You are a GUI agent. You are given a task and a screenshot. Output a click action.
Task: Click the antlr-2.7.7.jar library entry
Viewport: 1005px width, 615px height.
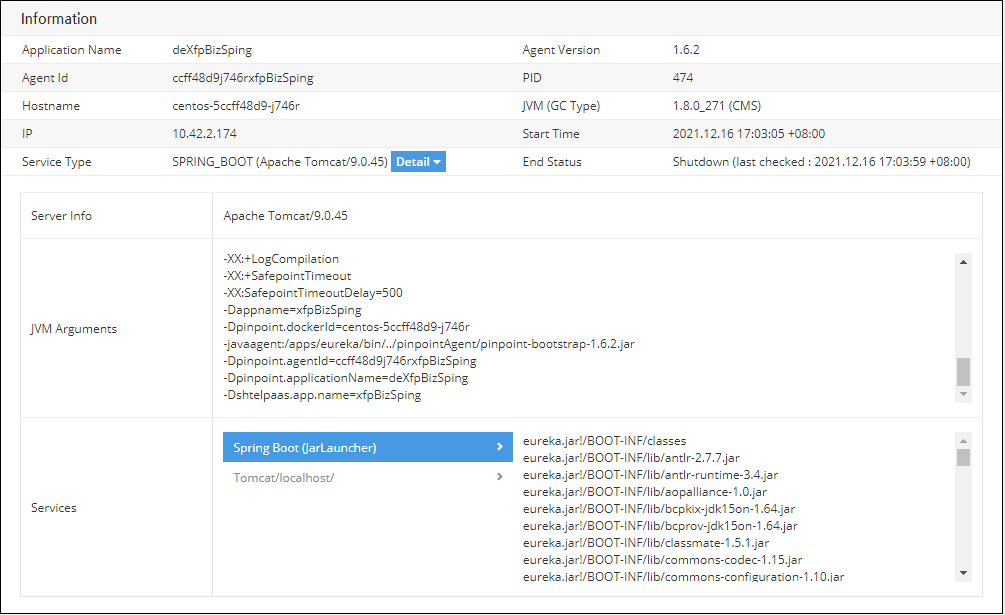631,458
